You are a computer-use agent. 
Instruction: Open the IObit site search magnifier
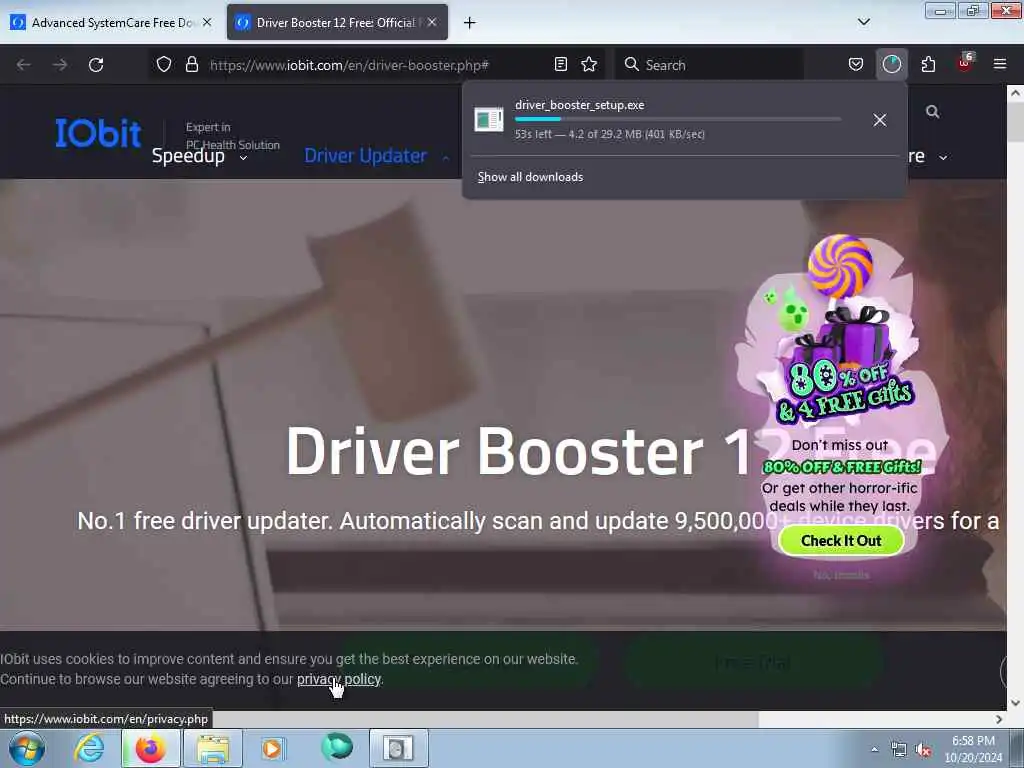(x=933, y=112)
